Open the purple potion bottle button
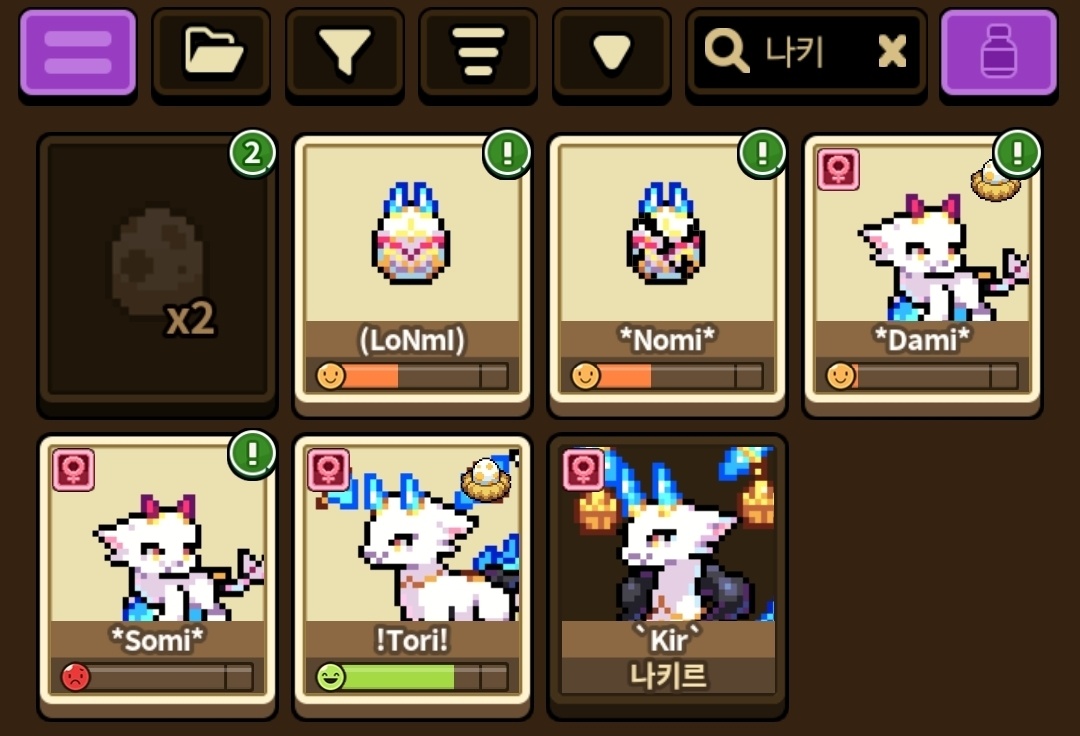 [999, 53]
